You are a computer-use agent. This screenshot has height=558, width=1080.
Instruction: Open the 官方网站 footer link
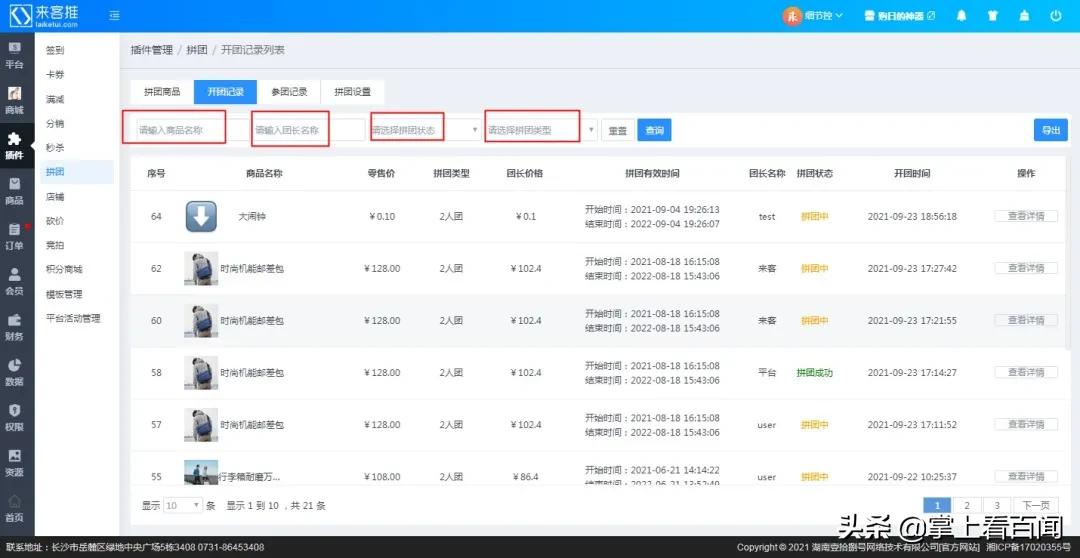coord(960,548)
